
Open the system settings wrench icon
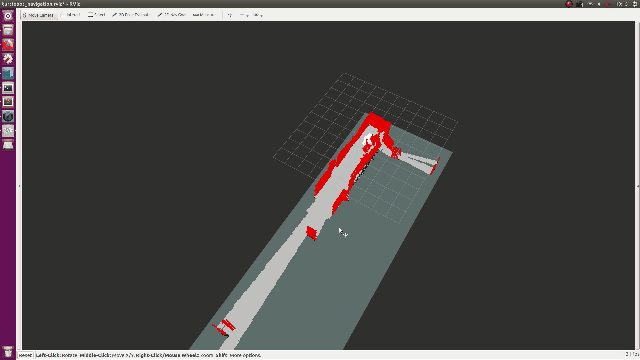(x=8, y=59)
